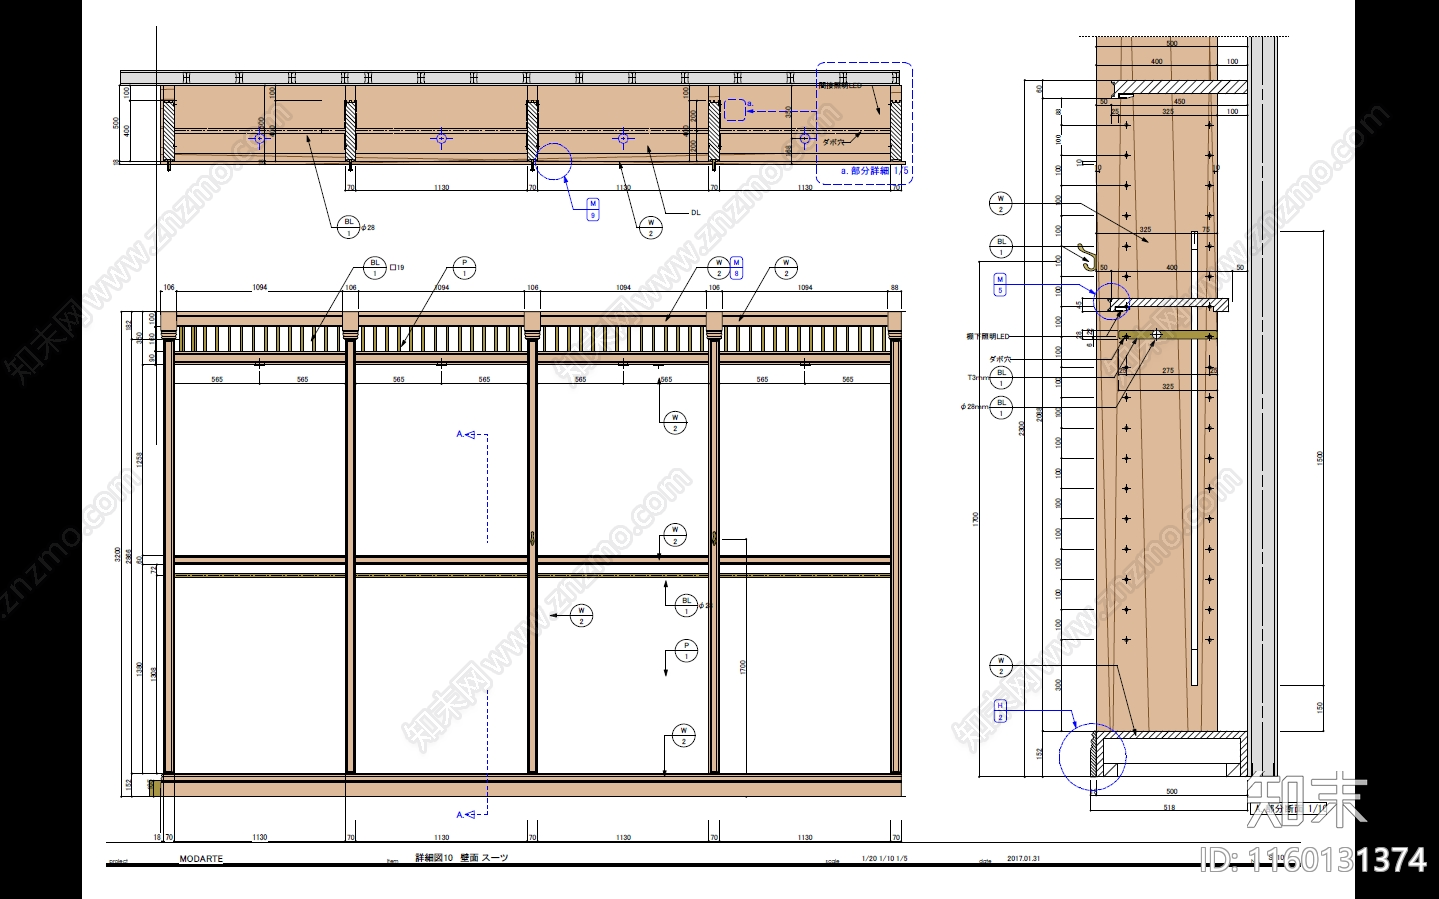Select the blue M 5 reference tag
1439x899 pixels.
point(1000,285)
